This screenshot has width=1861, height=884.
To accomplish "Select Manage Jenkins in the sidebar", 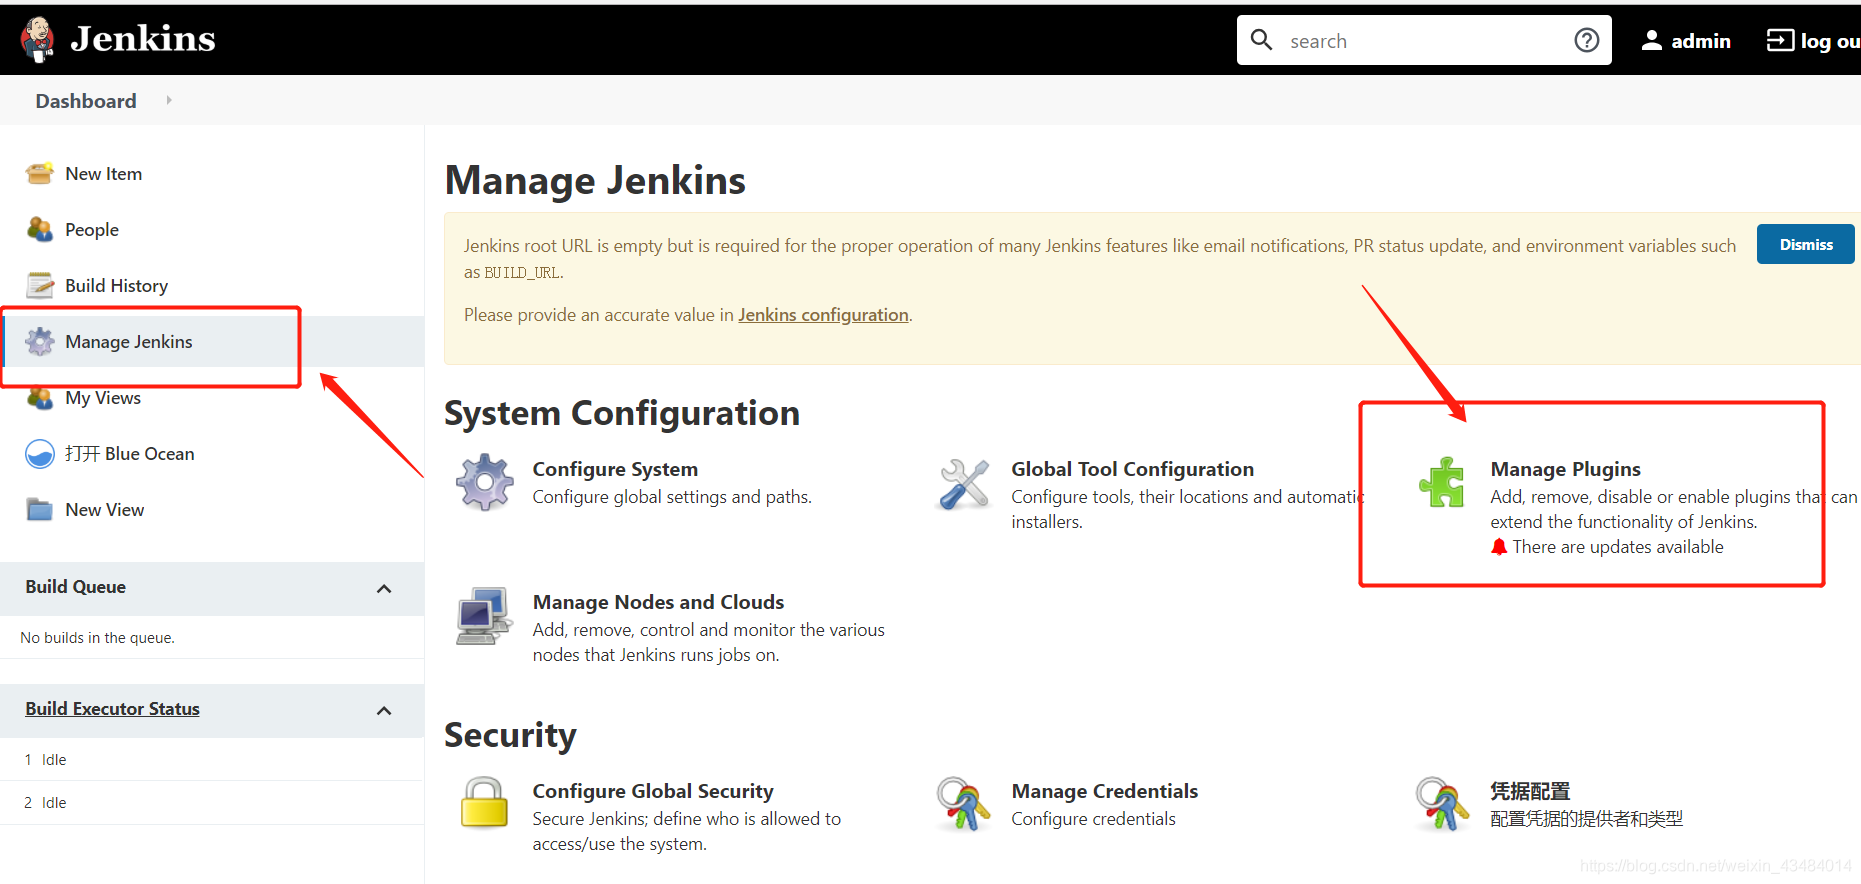I will 129,342.
